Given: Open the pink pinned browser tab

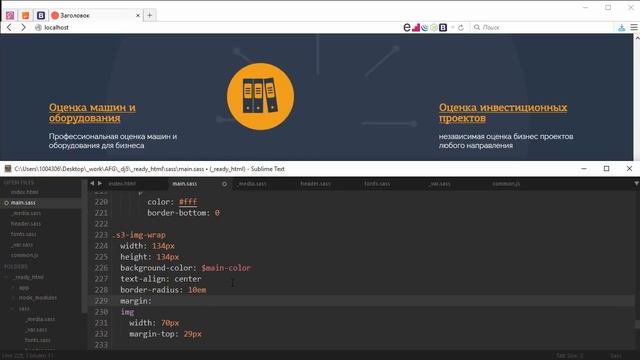Looking at the screenshot, I should (10, 16).
